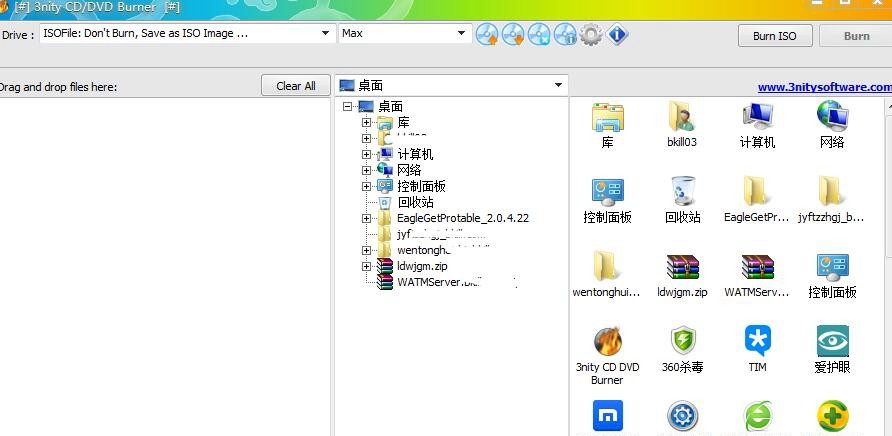Screen dimensions: 892x436
Task: Collapse the 桌面 root node in folder tree
Action: [348, 106]
